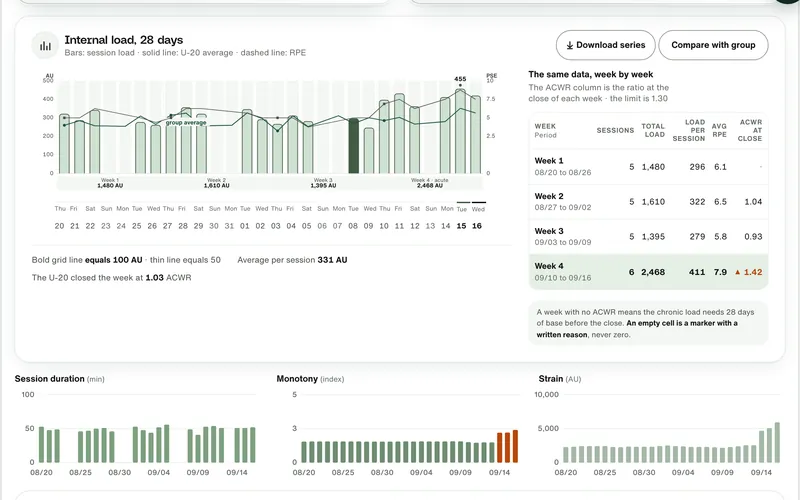Select bold day 15 under Tue
Viewport: 800px width, 500px height.
click(461, 226)
